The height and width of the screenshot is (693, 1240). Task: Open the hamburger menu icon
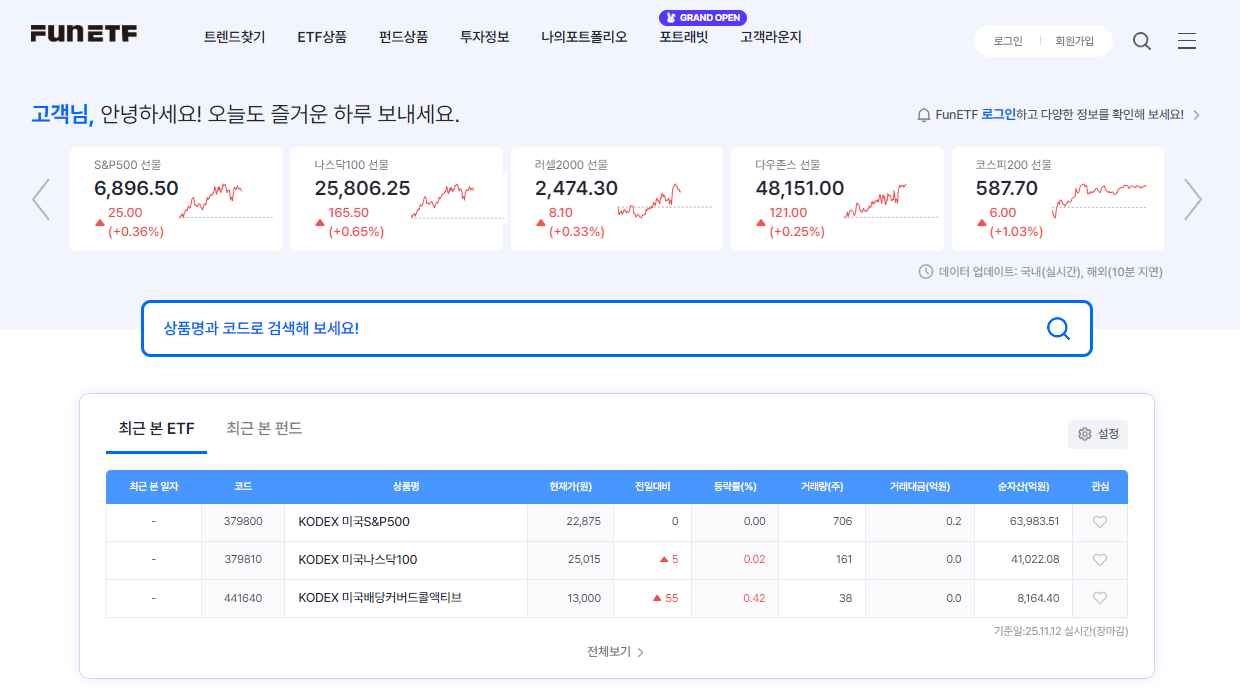(1187, 41)
